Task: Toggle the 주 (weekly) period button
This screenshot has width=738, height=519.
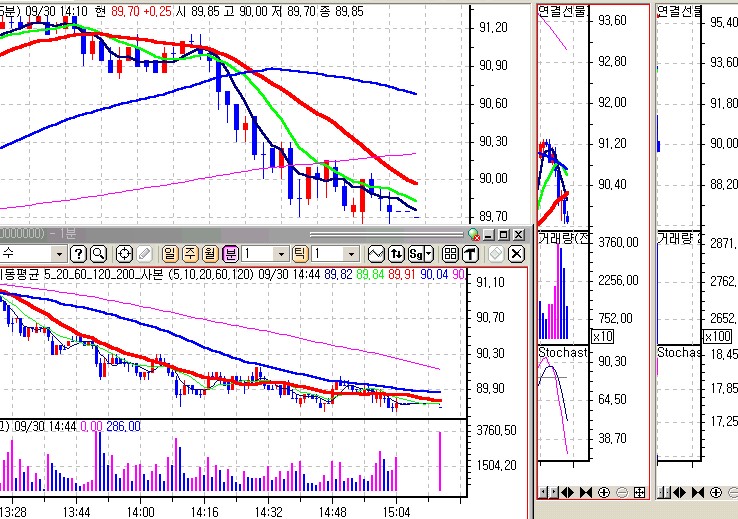Action: (x=190, y=254)
